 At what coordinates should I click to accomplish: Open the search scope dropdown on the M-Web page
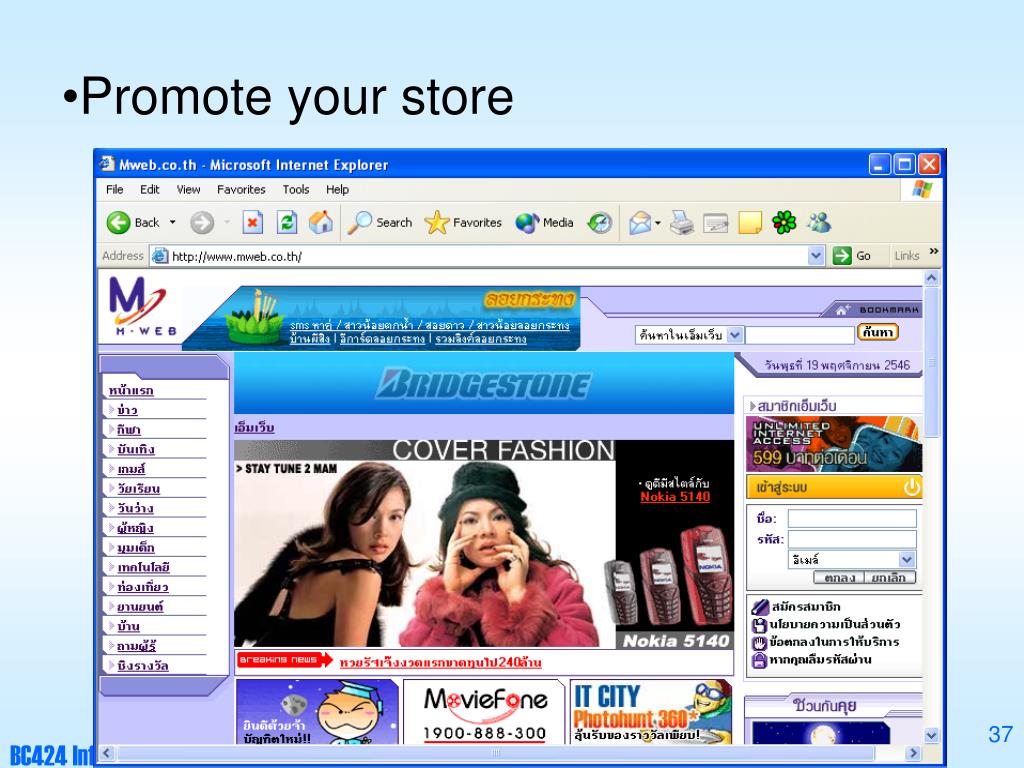coord(735,335)
